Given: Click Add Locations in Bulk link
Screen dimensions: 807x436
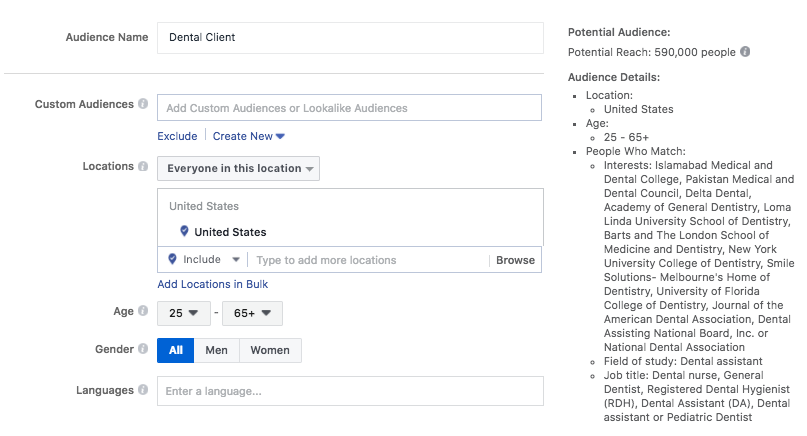Looking at the screenshot, I should (213, 284).
